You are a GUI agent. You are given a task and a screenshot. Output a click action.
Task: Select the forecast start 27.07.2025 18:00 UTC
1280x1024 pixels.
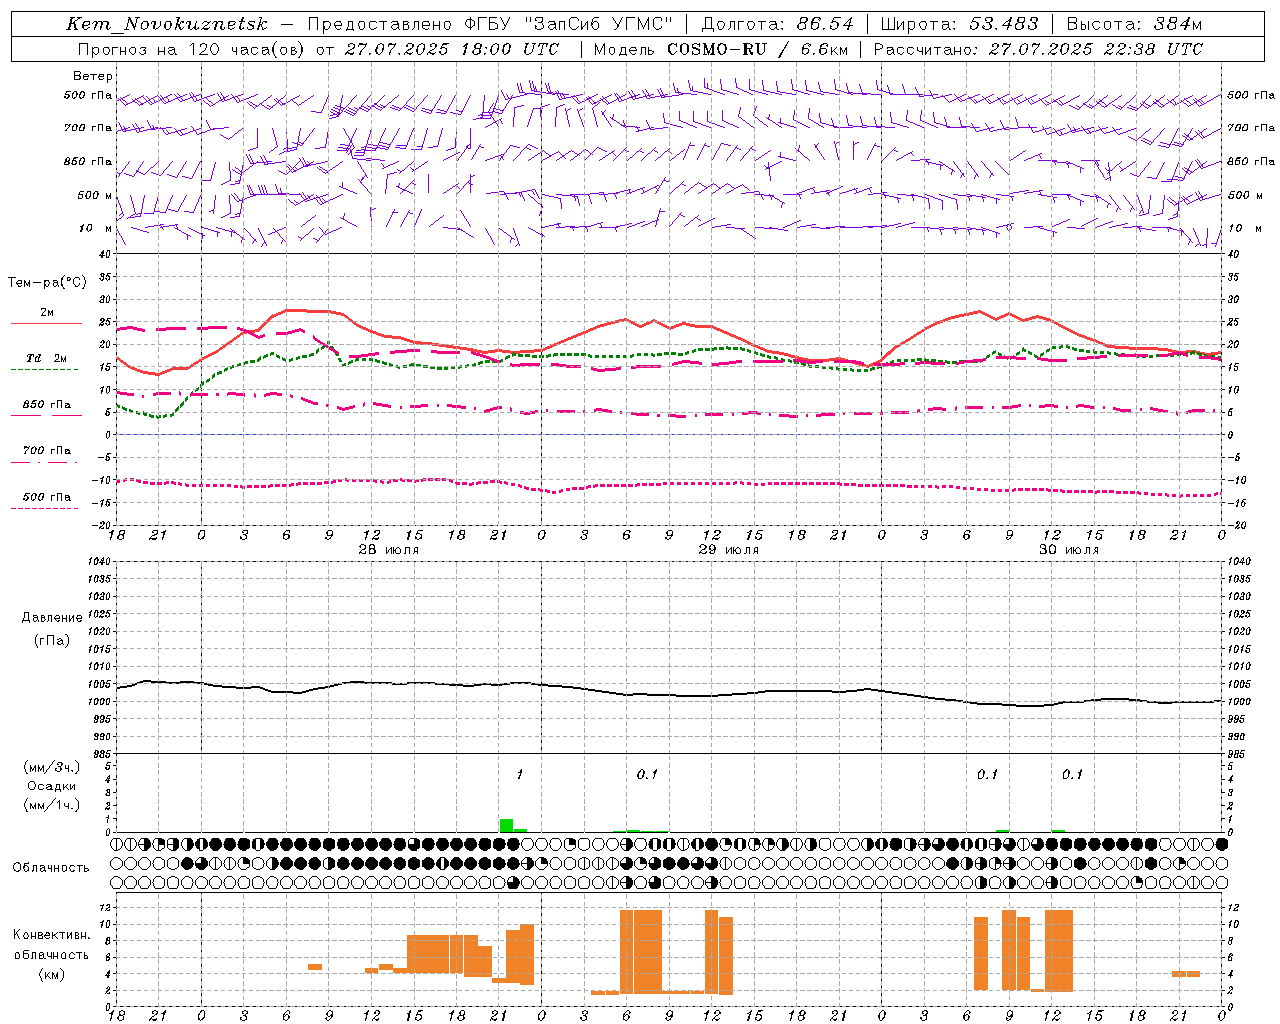(452, 49)
